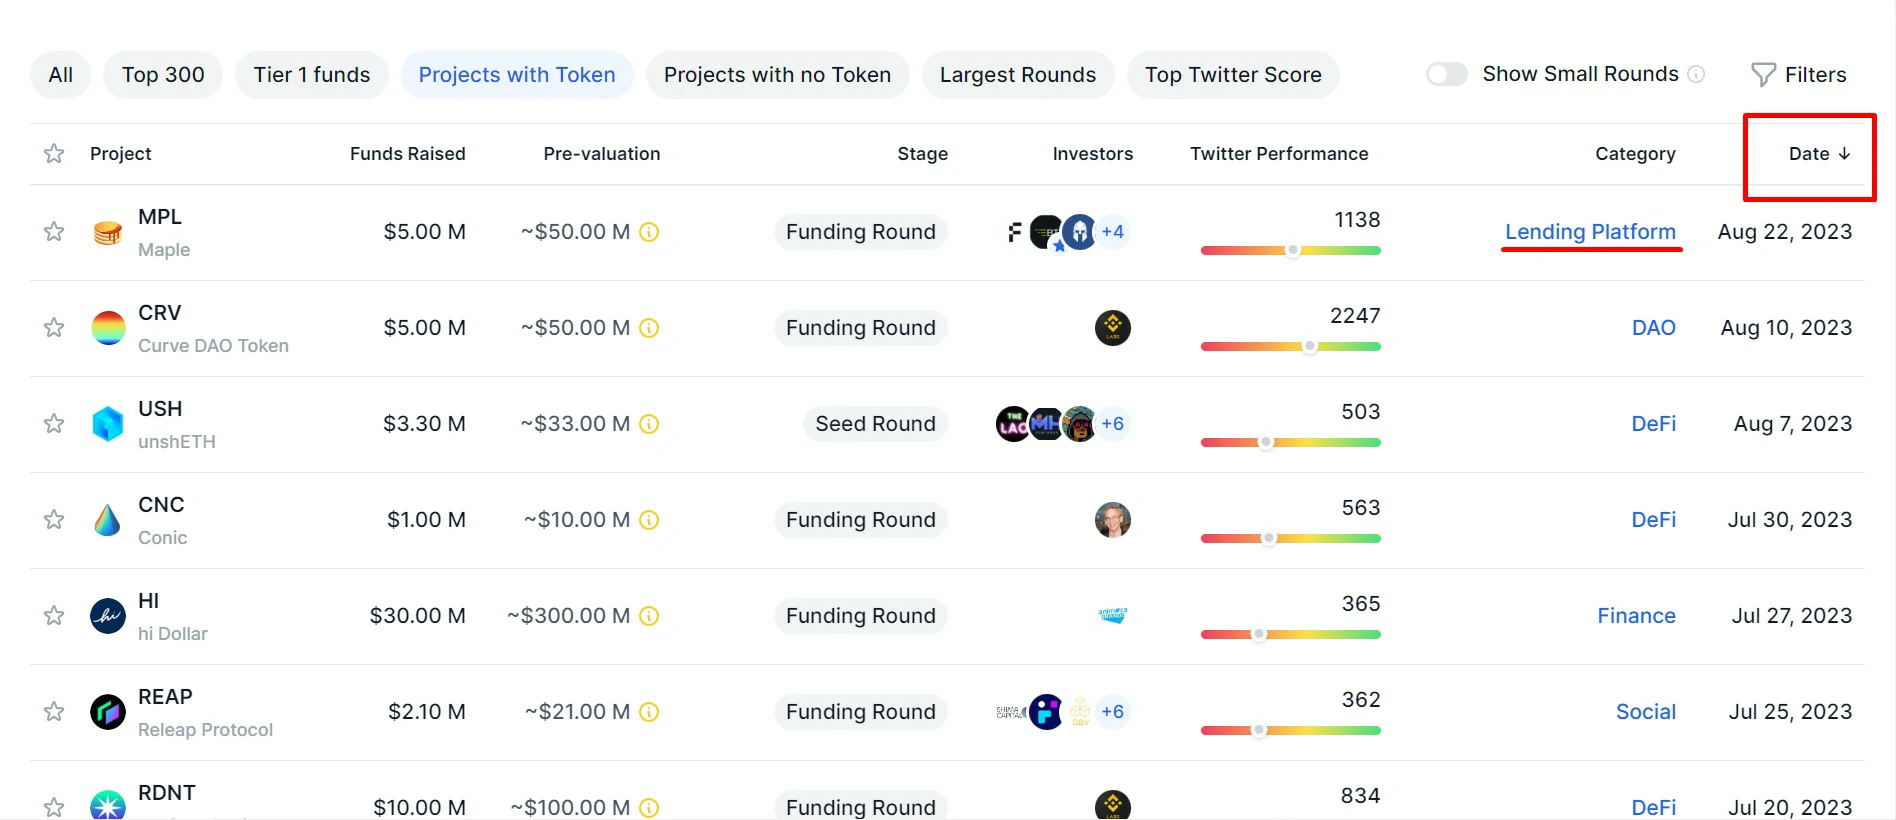The width and height of the screenshot is (1896, 820).
Task: Click the Binance Labs investor icon for CRV
Action: tap(1112, 328)
